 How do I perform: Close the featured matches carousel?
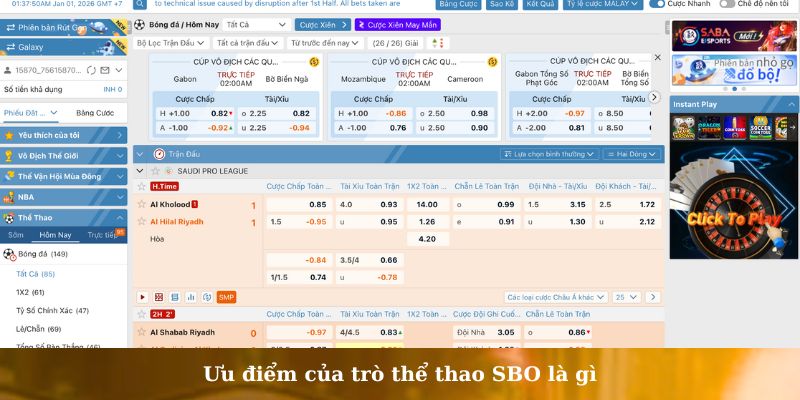[x=658, y=57]
